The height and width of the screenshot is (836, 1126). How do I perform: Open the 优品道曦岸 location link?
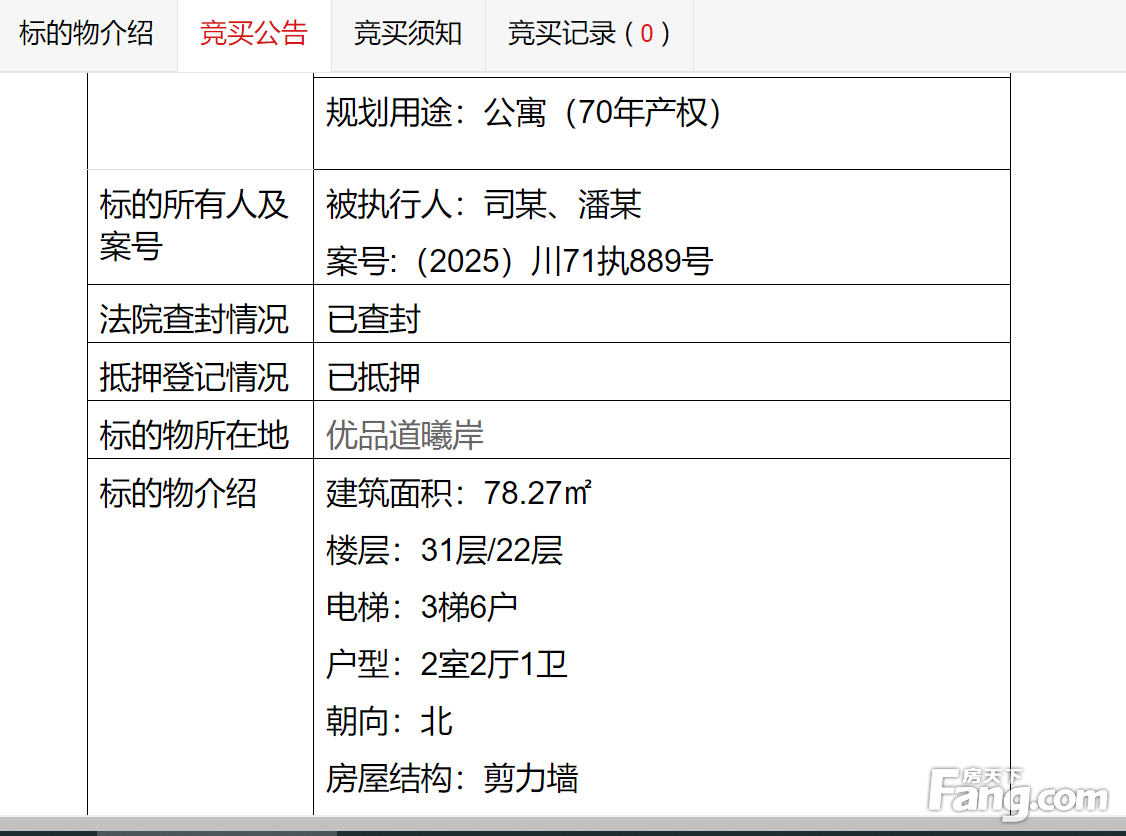point(405,435)
